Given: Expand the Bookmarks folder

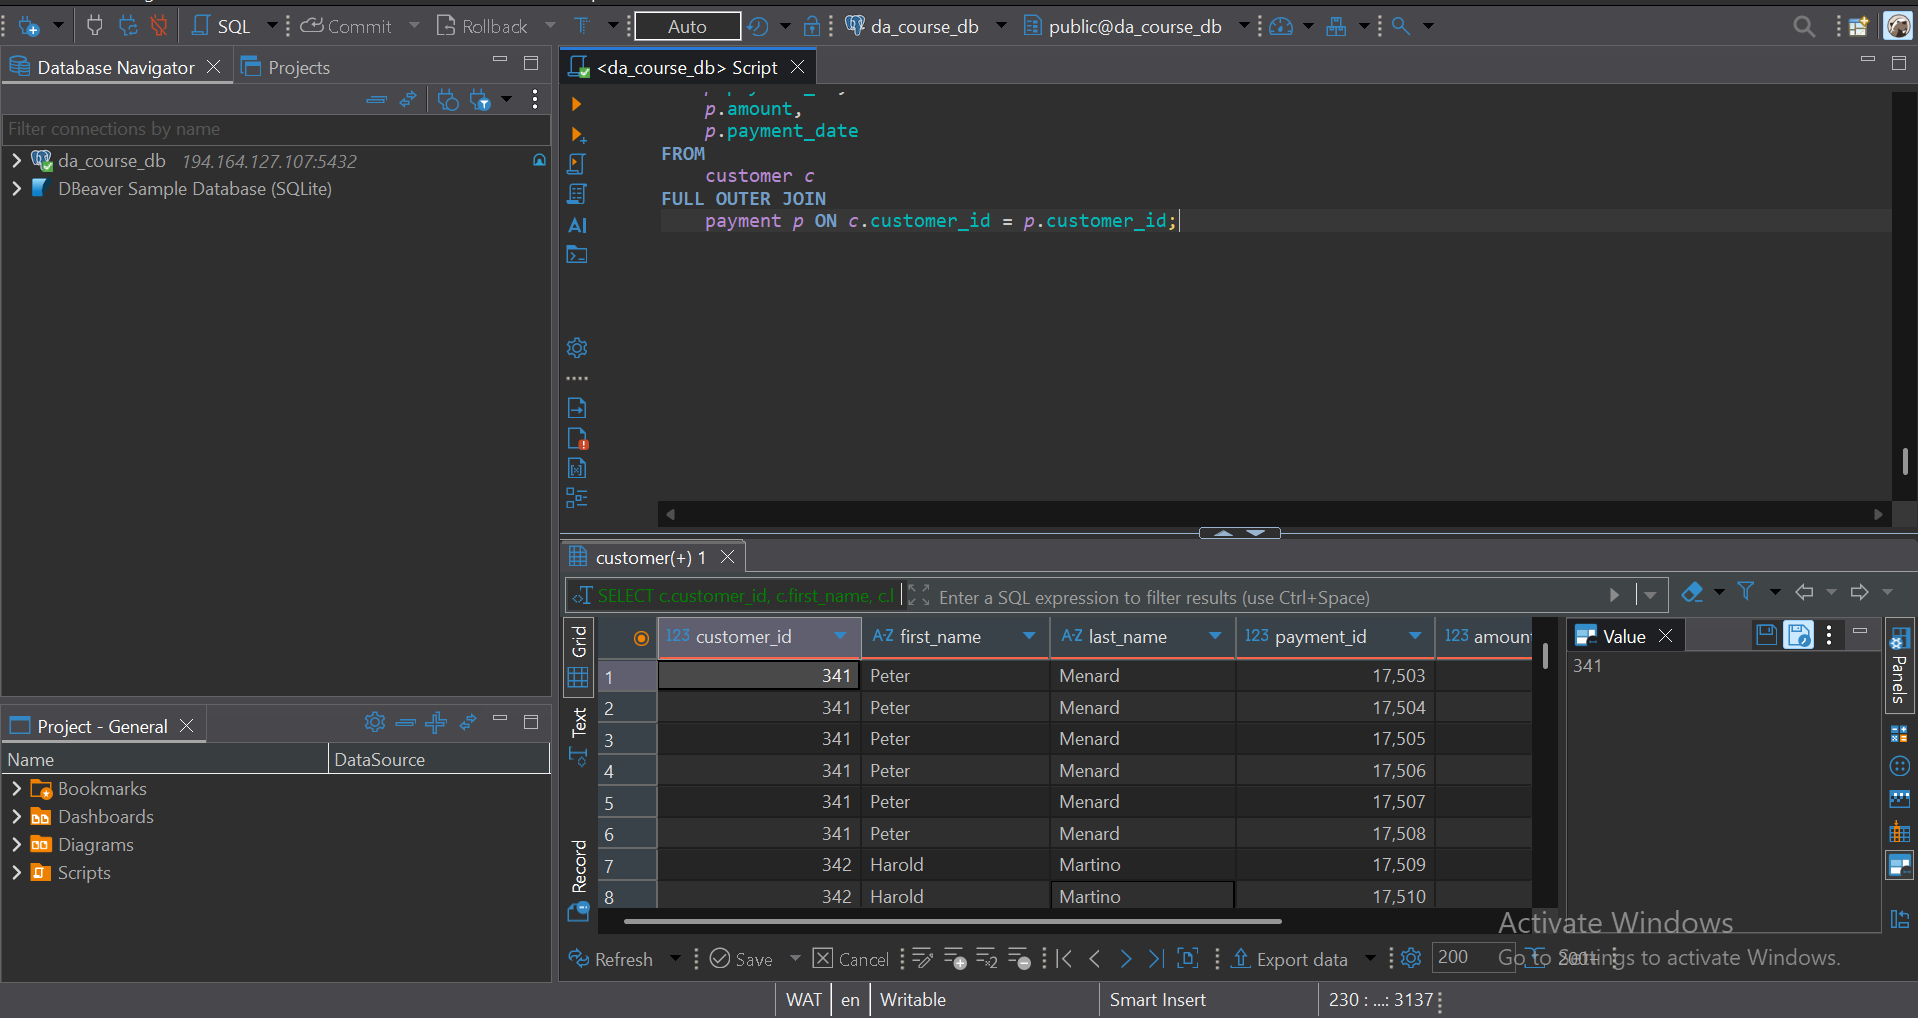Looking at the screenshot, I should tap(16, 788).
